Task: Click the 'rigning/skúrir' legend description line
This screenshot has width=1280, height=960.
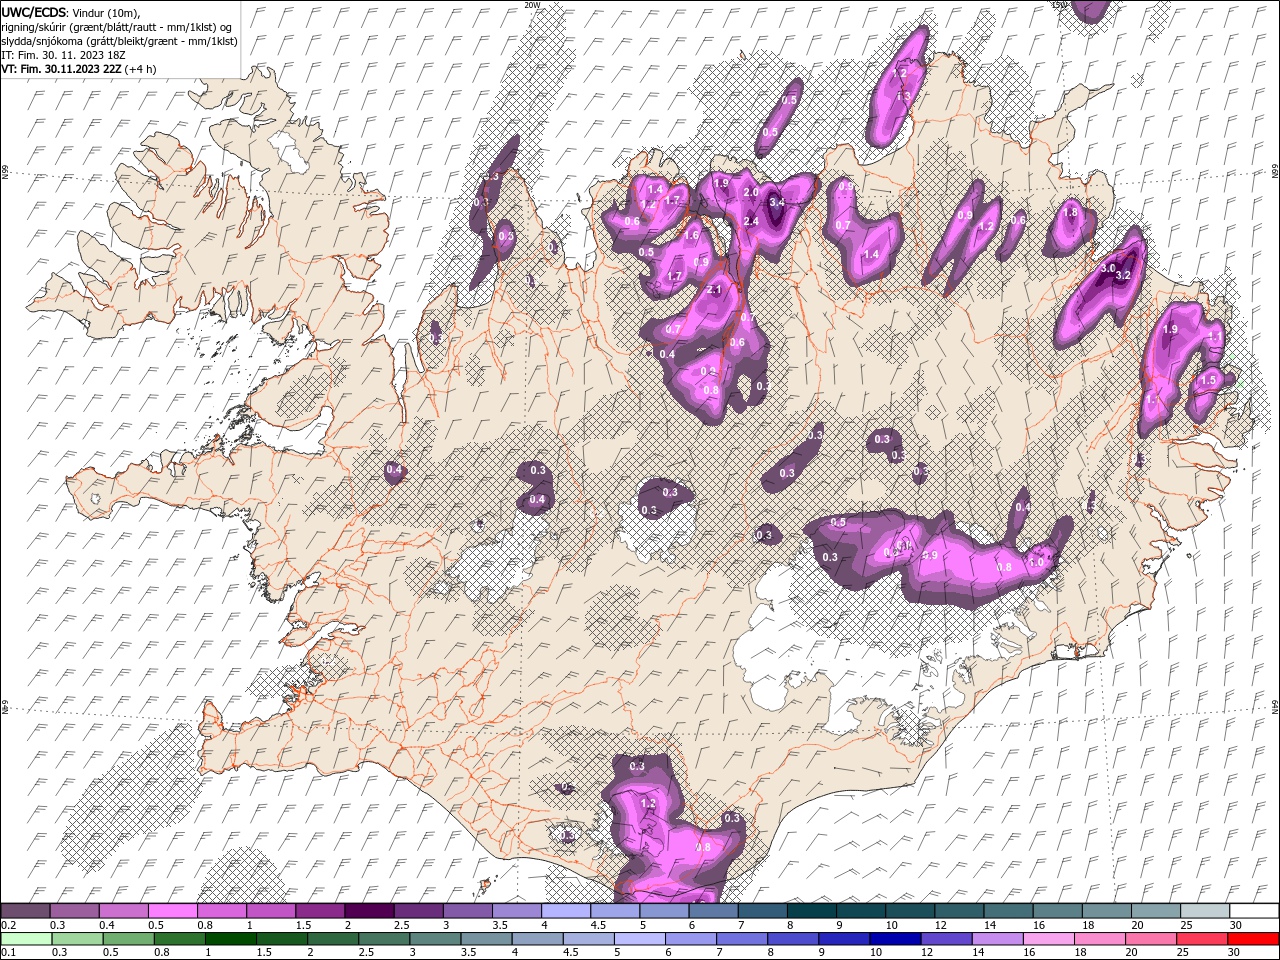Action: 117,27
